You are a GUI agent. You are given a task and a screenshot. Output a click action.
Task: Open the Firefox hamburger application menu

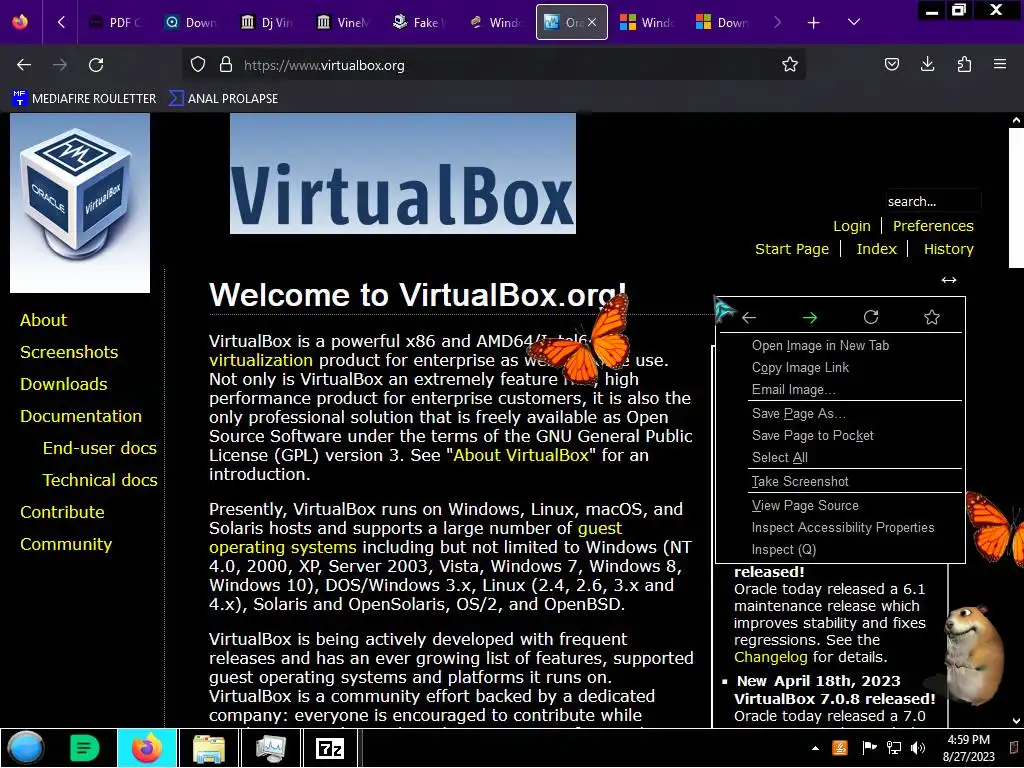click(x=1000, y=64)
